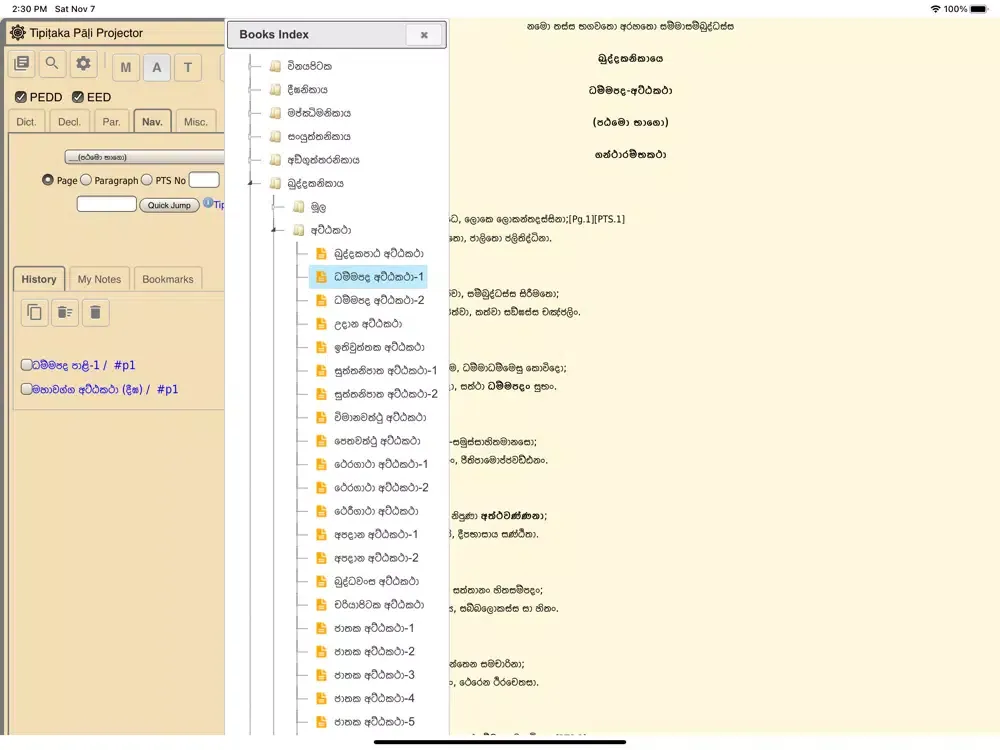
Task: Open ජාතක අට්ඨකථා-5 in books tree
Action: coord(374,722)
